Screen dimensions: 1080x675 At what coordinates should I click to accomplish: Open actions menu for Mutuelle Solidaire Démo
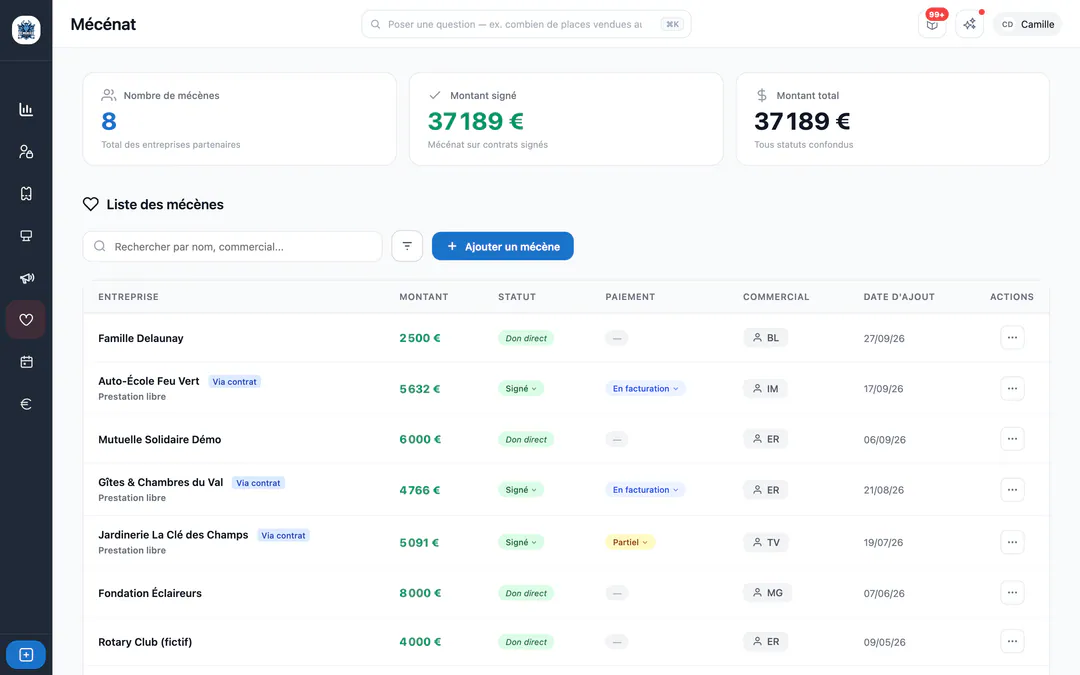coord(1012,439)
